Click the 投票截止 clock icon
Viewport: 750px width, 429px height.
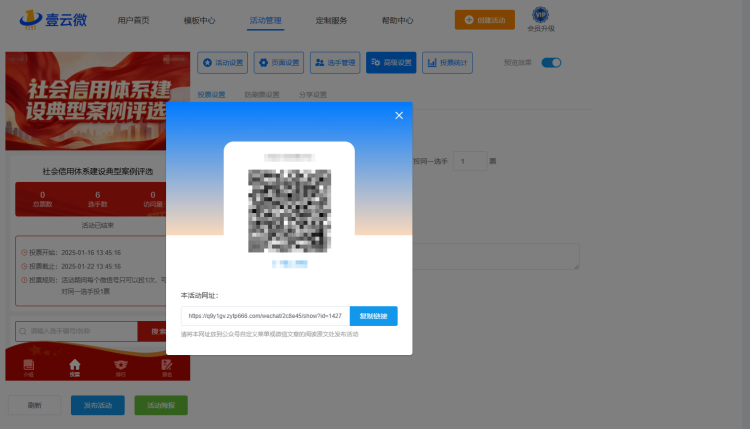pos(24,266)
